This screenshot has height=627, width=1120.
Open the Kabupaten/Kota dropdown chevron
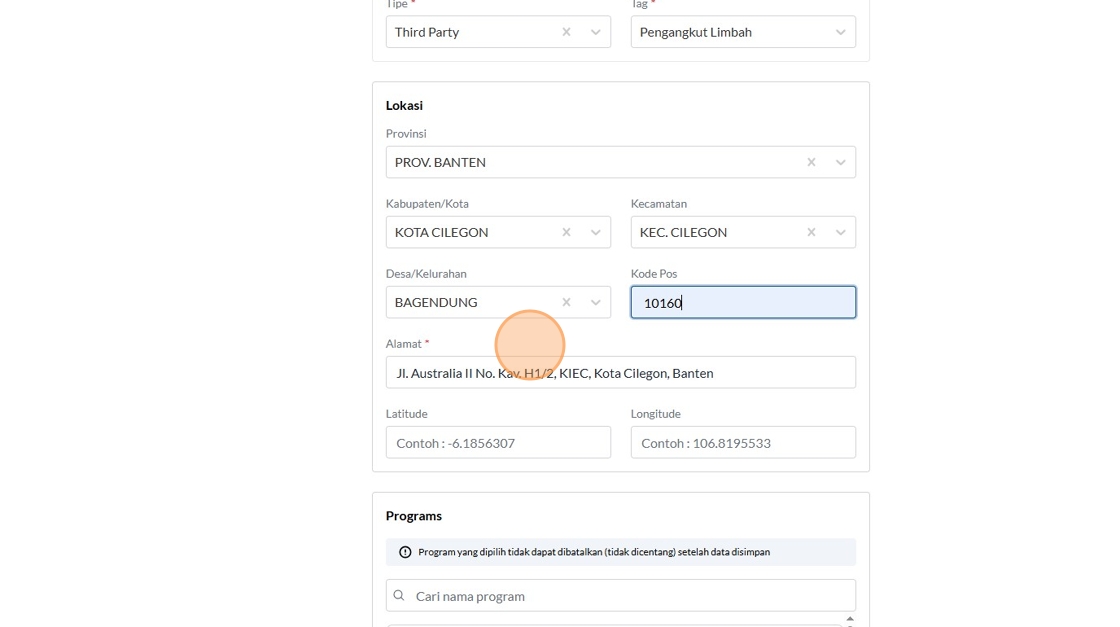pos(596,232)
